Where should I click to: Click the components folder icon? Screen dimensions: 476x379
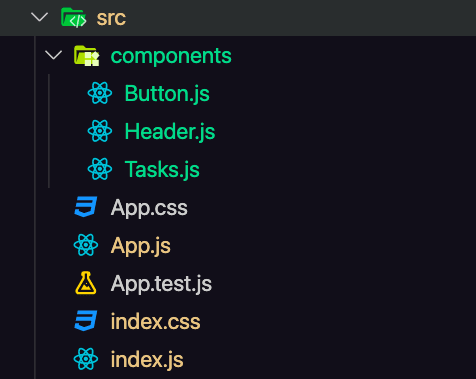pyautogui.click(x=87, y=56)
